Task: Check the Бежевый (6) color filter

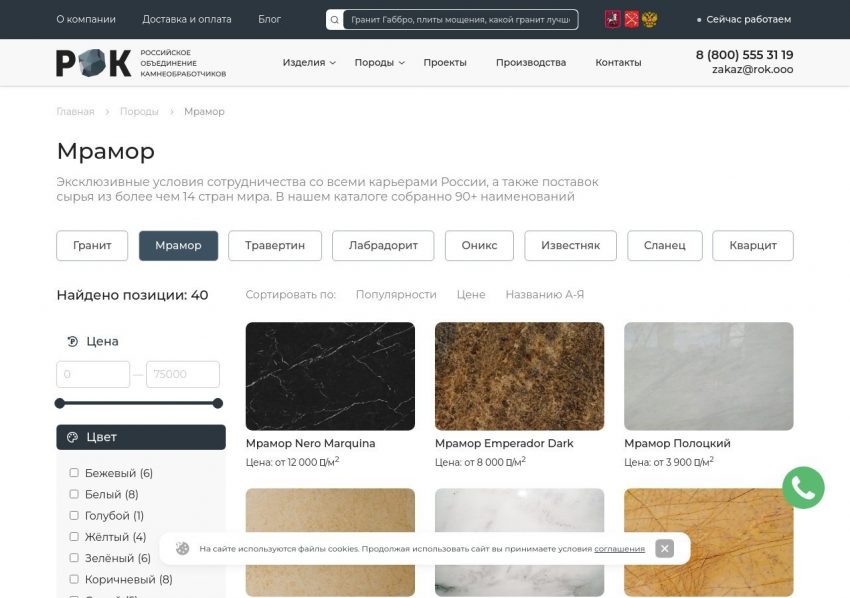Action: click(74, 473)
